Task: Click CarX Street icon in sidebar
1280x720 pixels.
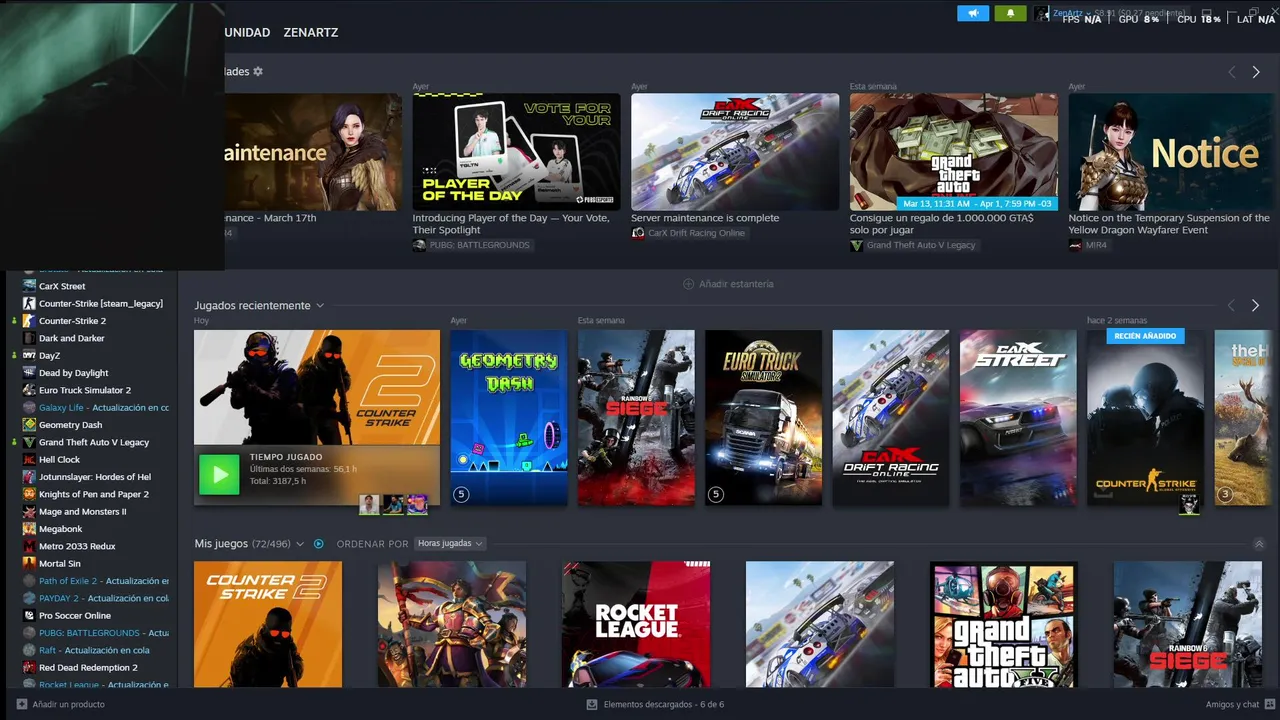Action: click(x=30, y=286)
